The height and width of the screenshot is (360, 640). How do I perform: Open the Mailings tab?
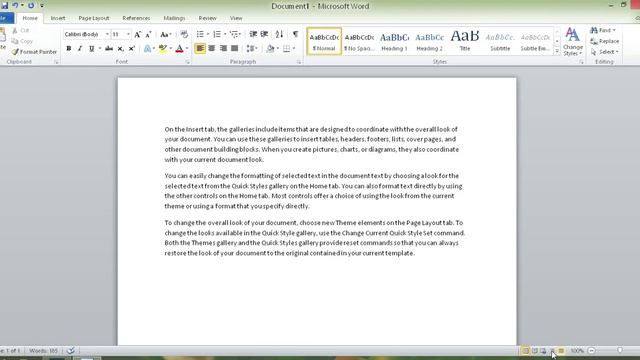(174, 18)
